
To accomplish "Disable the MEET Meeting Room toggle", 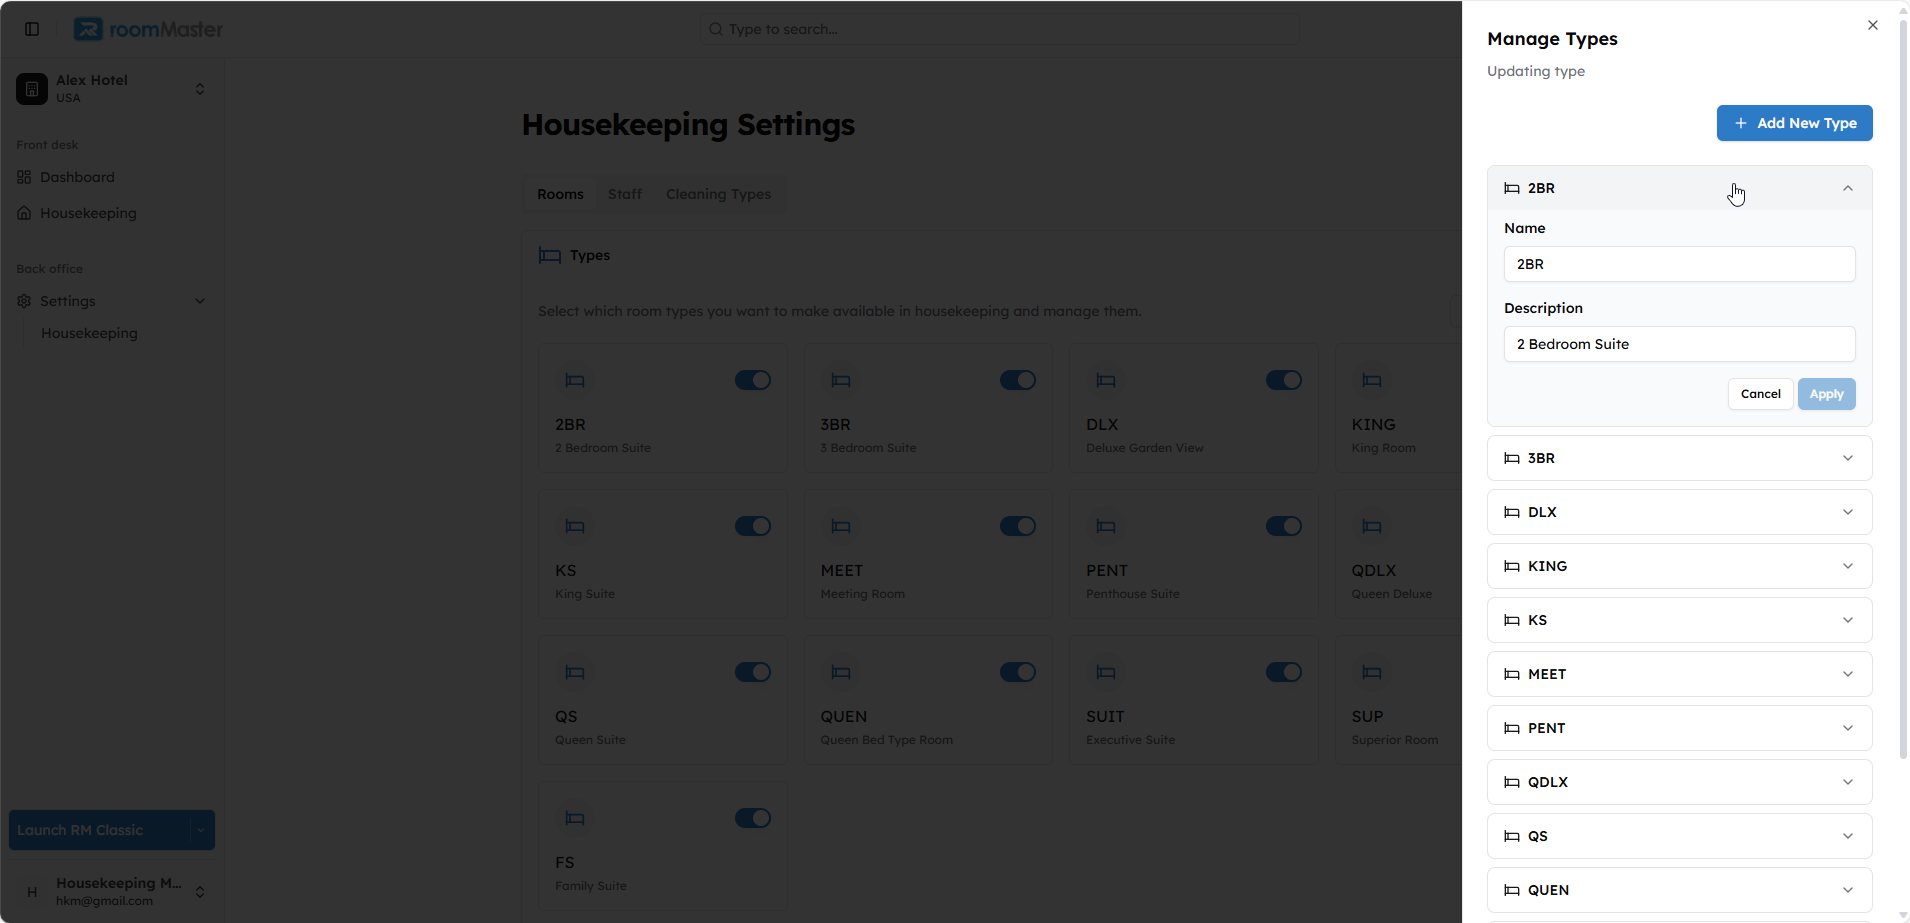I will click(x=1018, y=526).
